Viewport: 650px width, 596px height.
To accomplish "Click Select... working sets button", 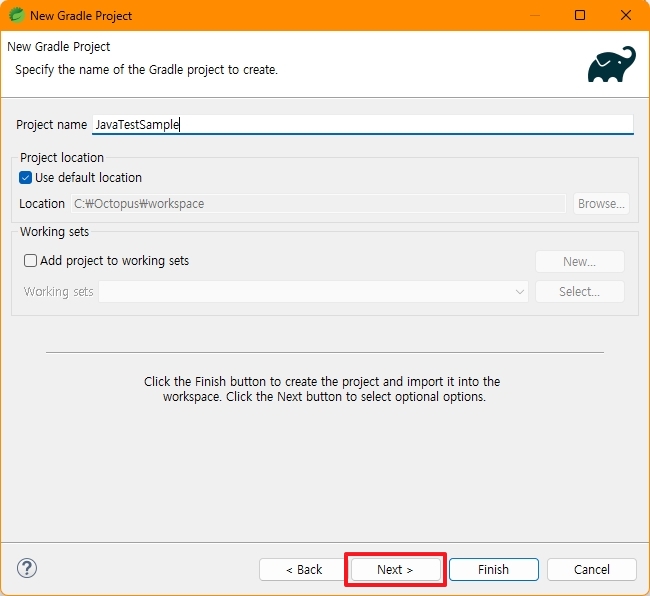I will pos(580,291).
